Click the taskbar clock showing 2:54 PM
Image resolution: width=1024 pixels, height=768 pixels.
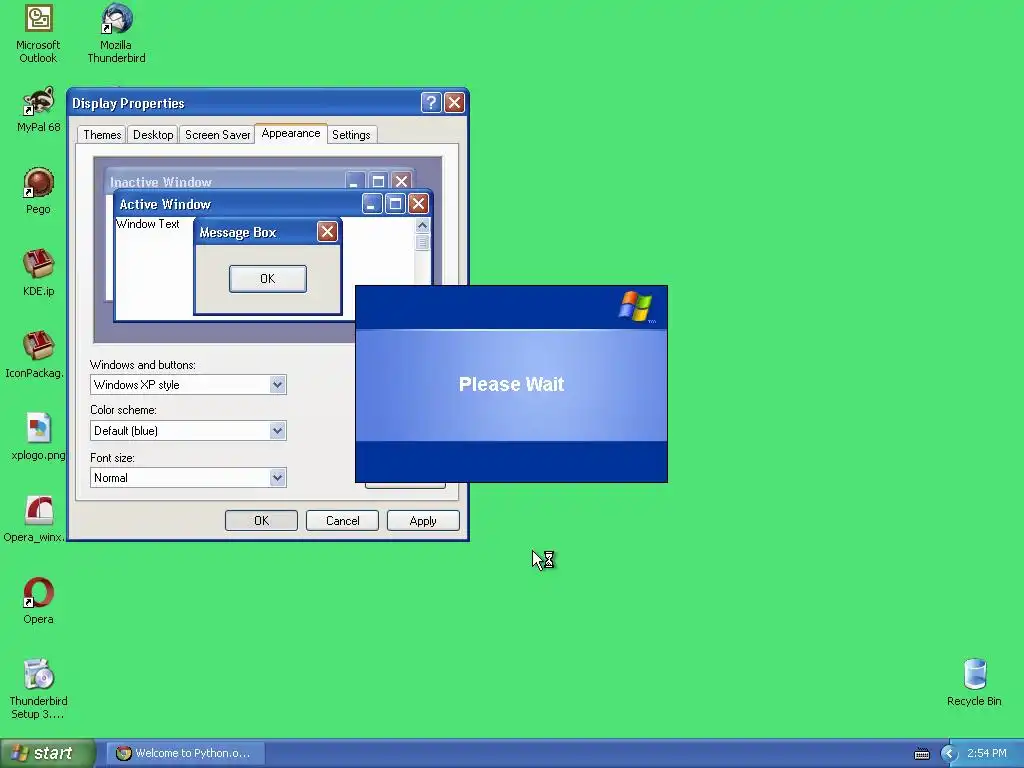(987, 753)
